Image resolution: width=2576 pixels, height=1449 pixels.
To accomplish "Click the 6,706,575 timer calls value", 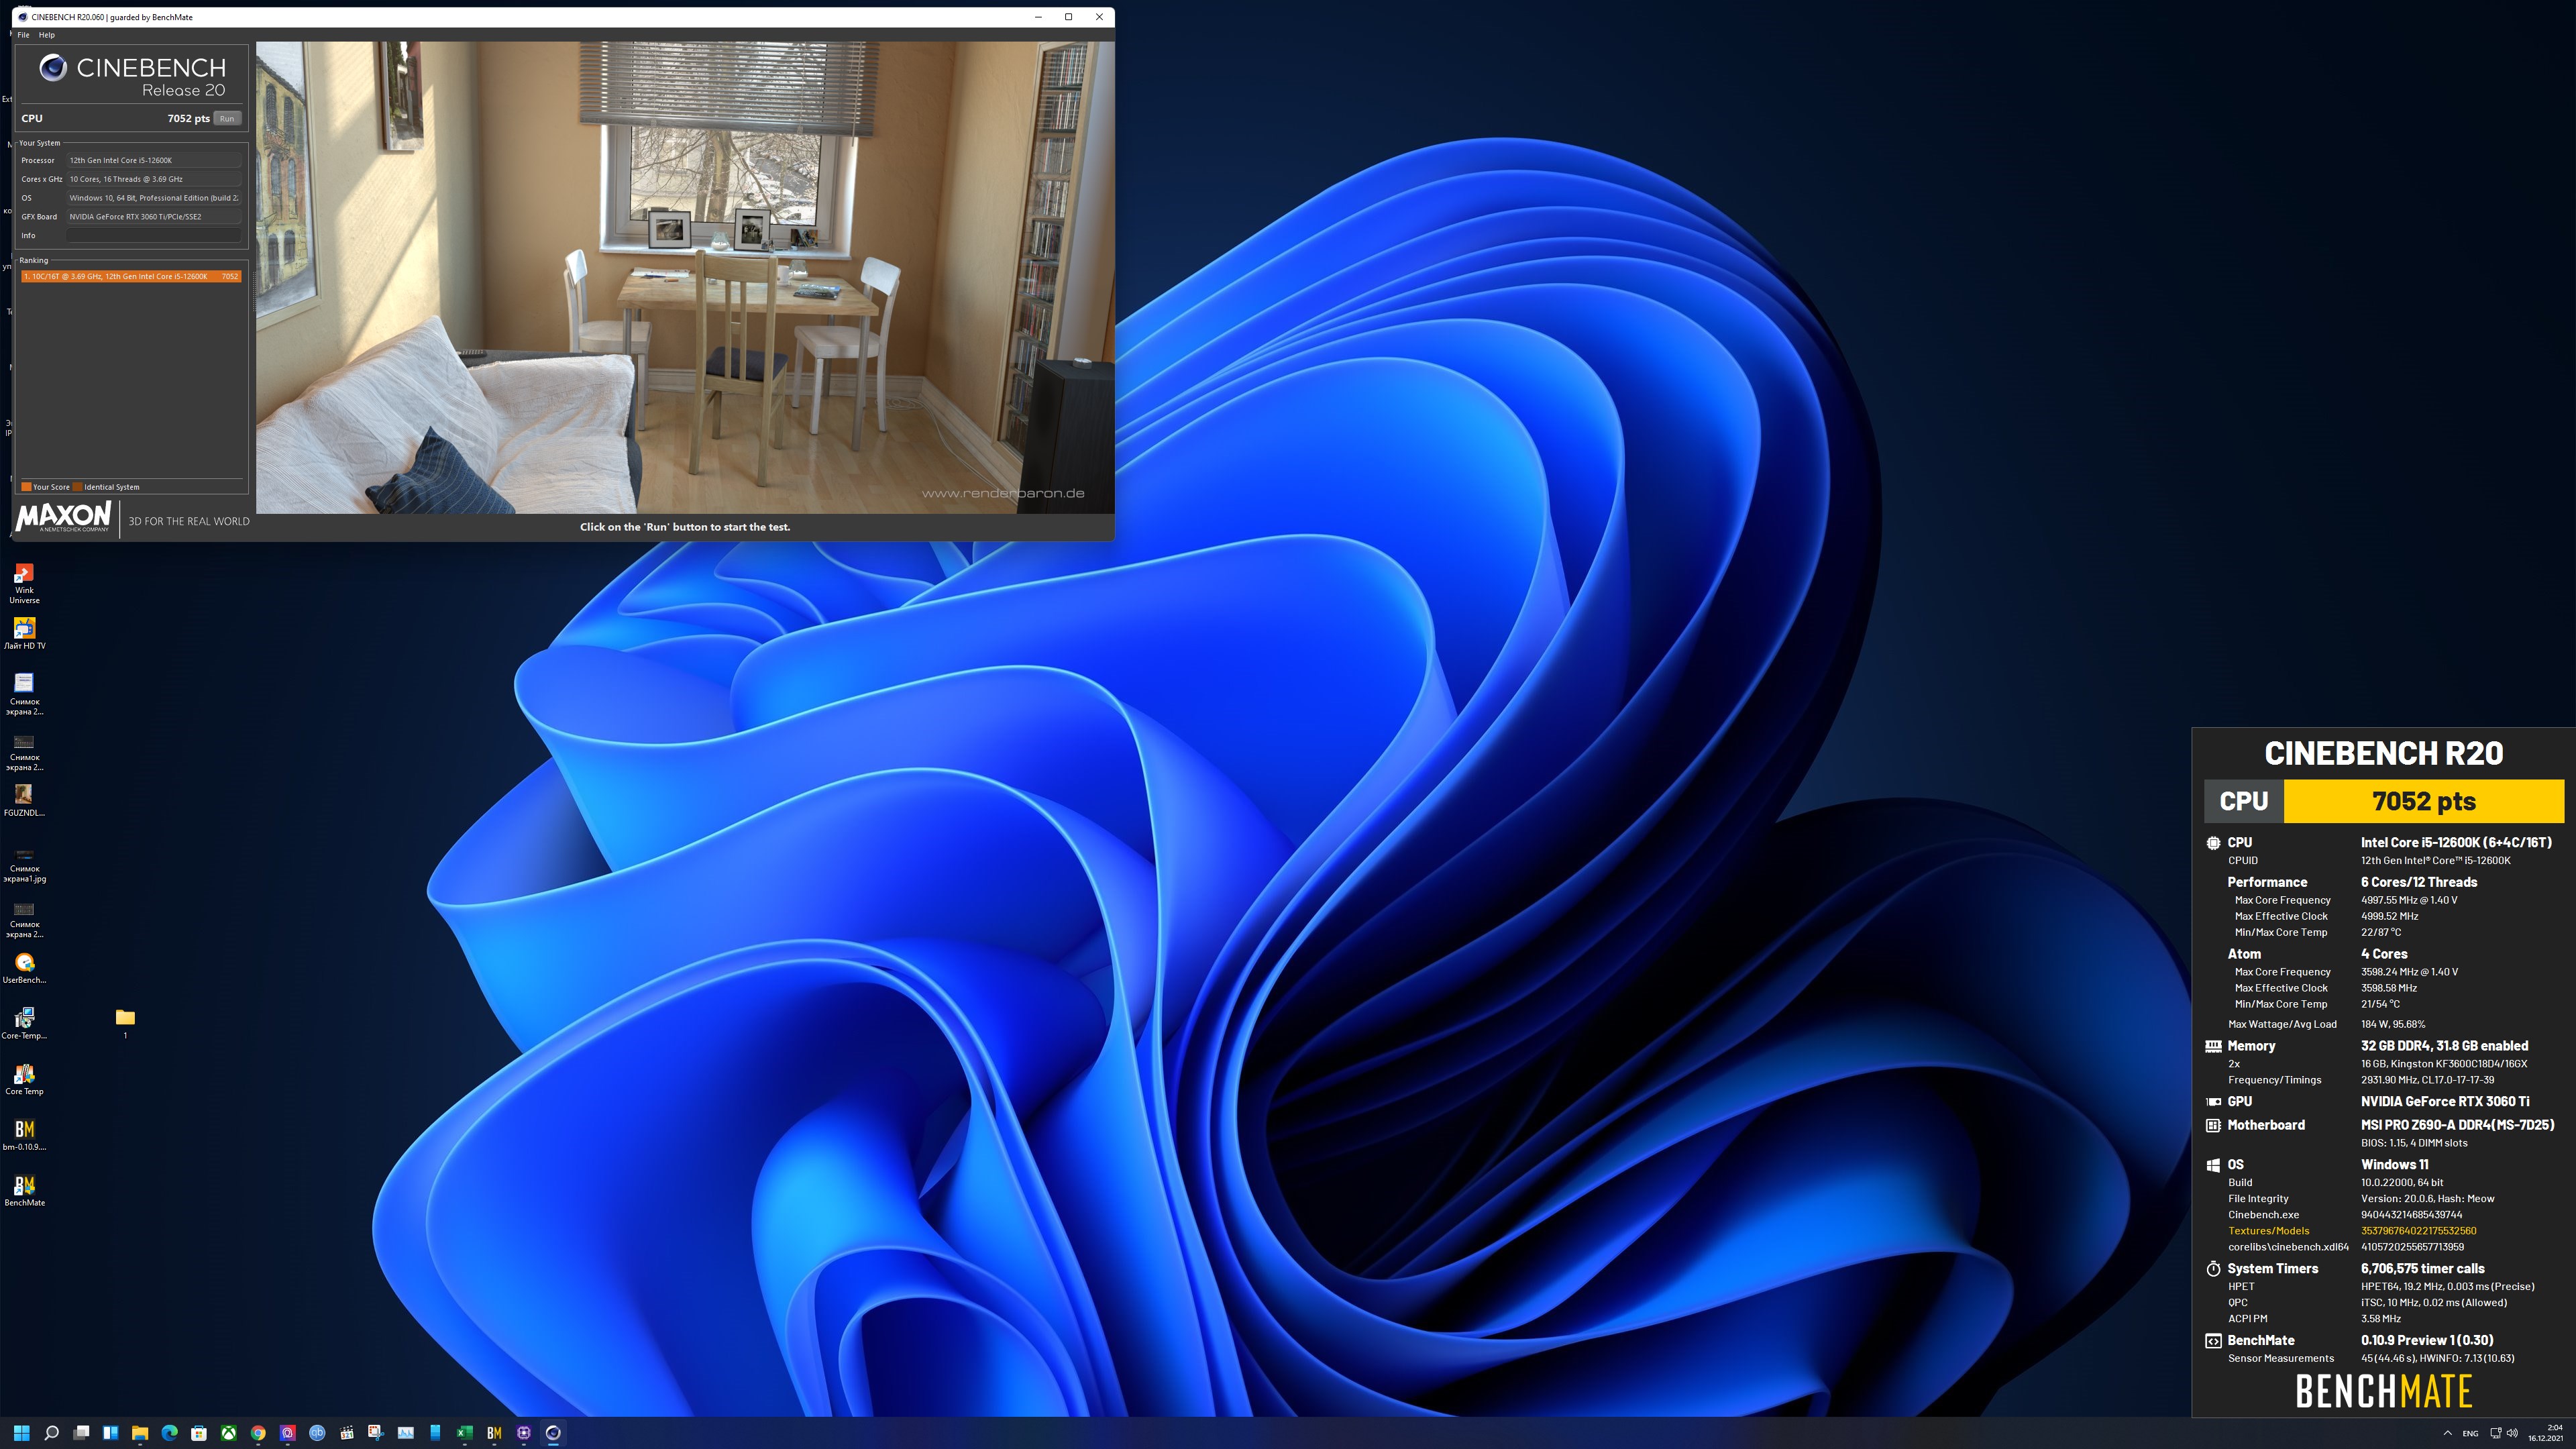I will (2423, 1268).
